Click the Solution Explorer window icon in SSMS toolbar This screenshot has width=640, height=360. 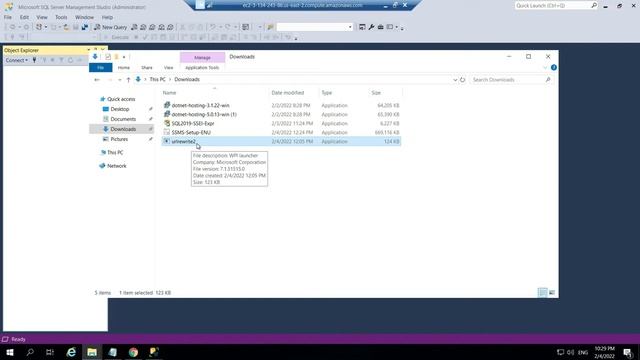pos(362,27)
